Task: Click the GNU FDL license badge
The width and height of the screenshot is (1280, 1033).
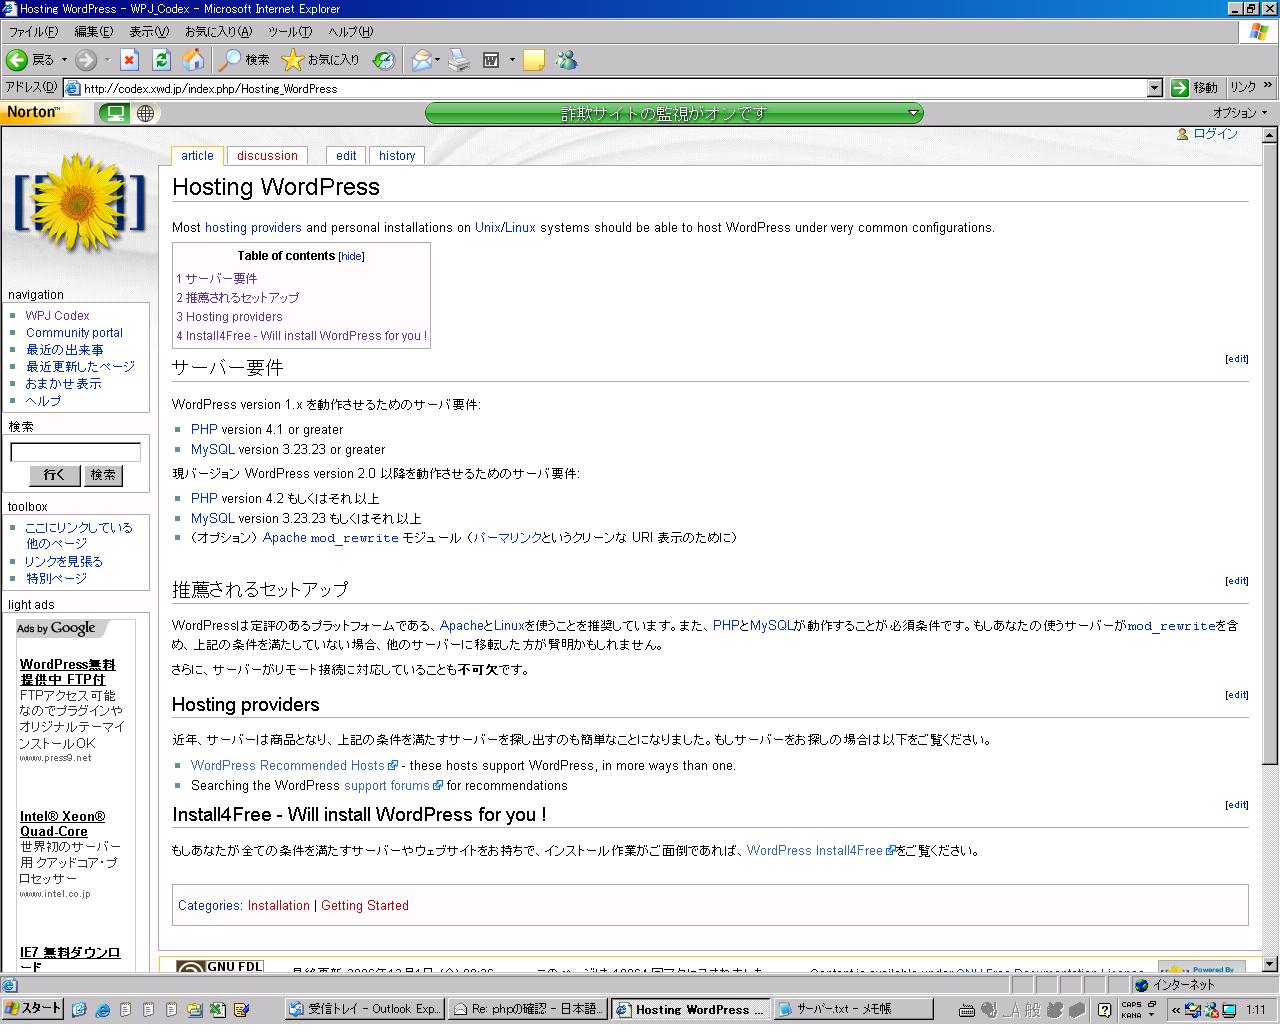Action: click(x=219, y=966)
